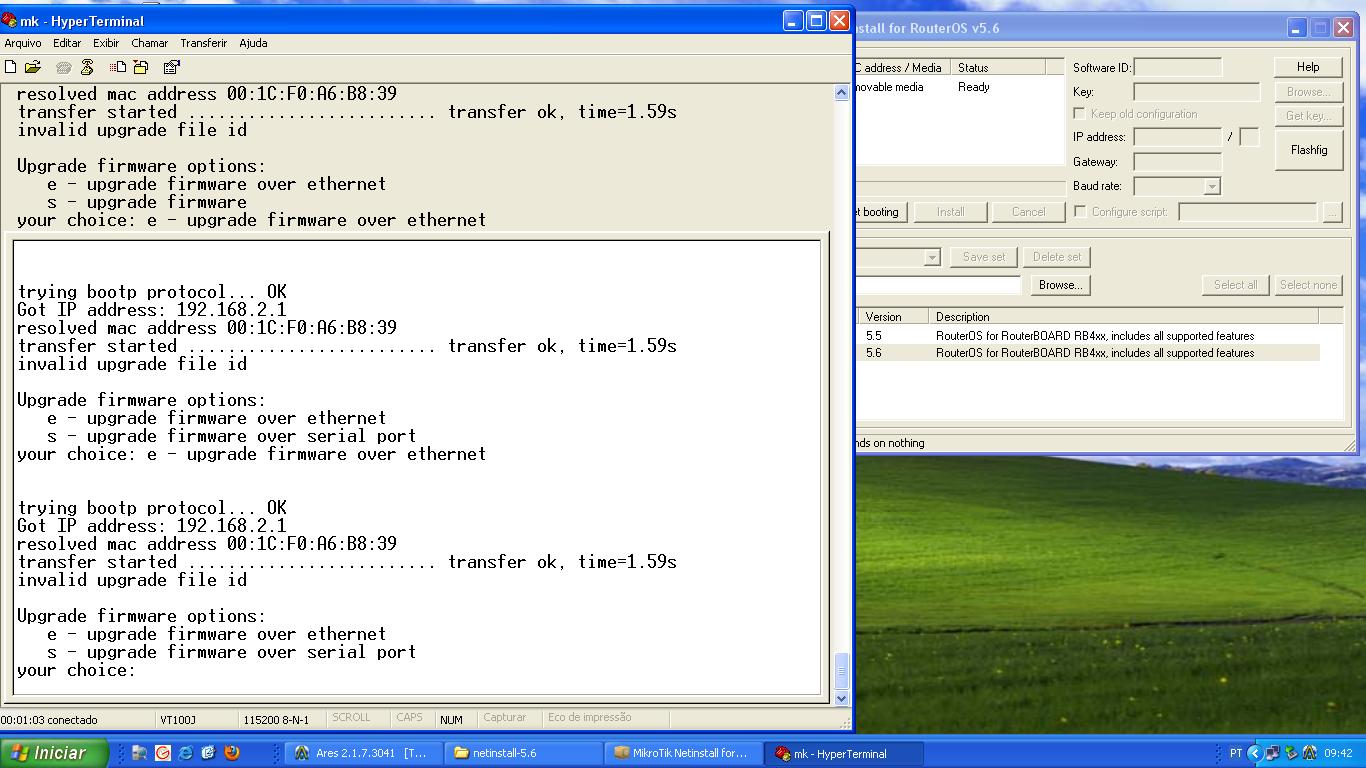1366x768 pixels.
Task: Toggle Configure script checkbox in Netinstall
Action: click(x=1080, y=211)
